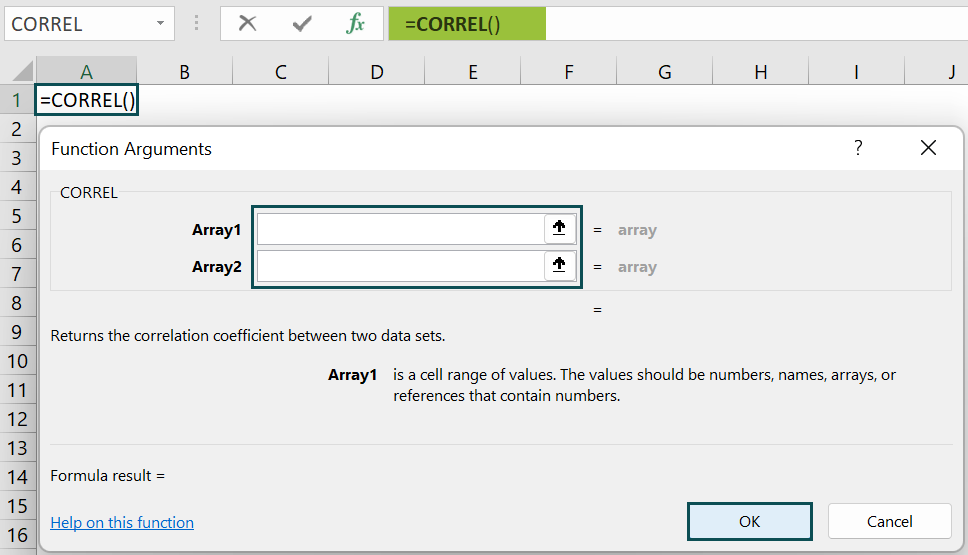Select column B header
Viewport: 968px width, 555px height.
click(185, 72)
